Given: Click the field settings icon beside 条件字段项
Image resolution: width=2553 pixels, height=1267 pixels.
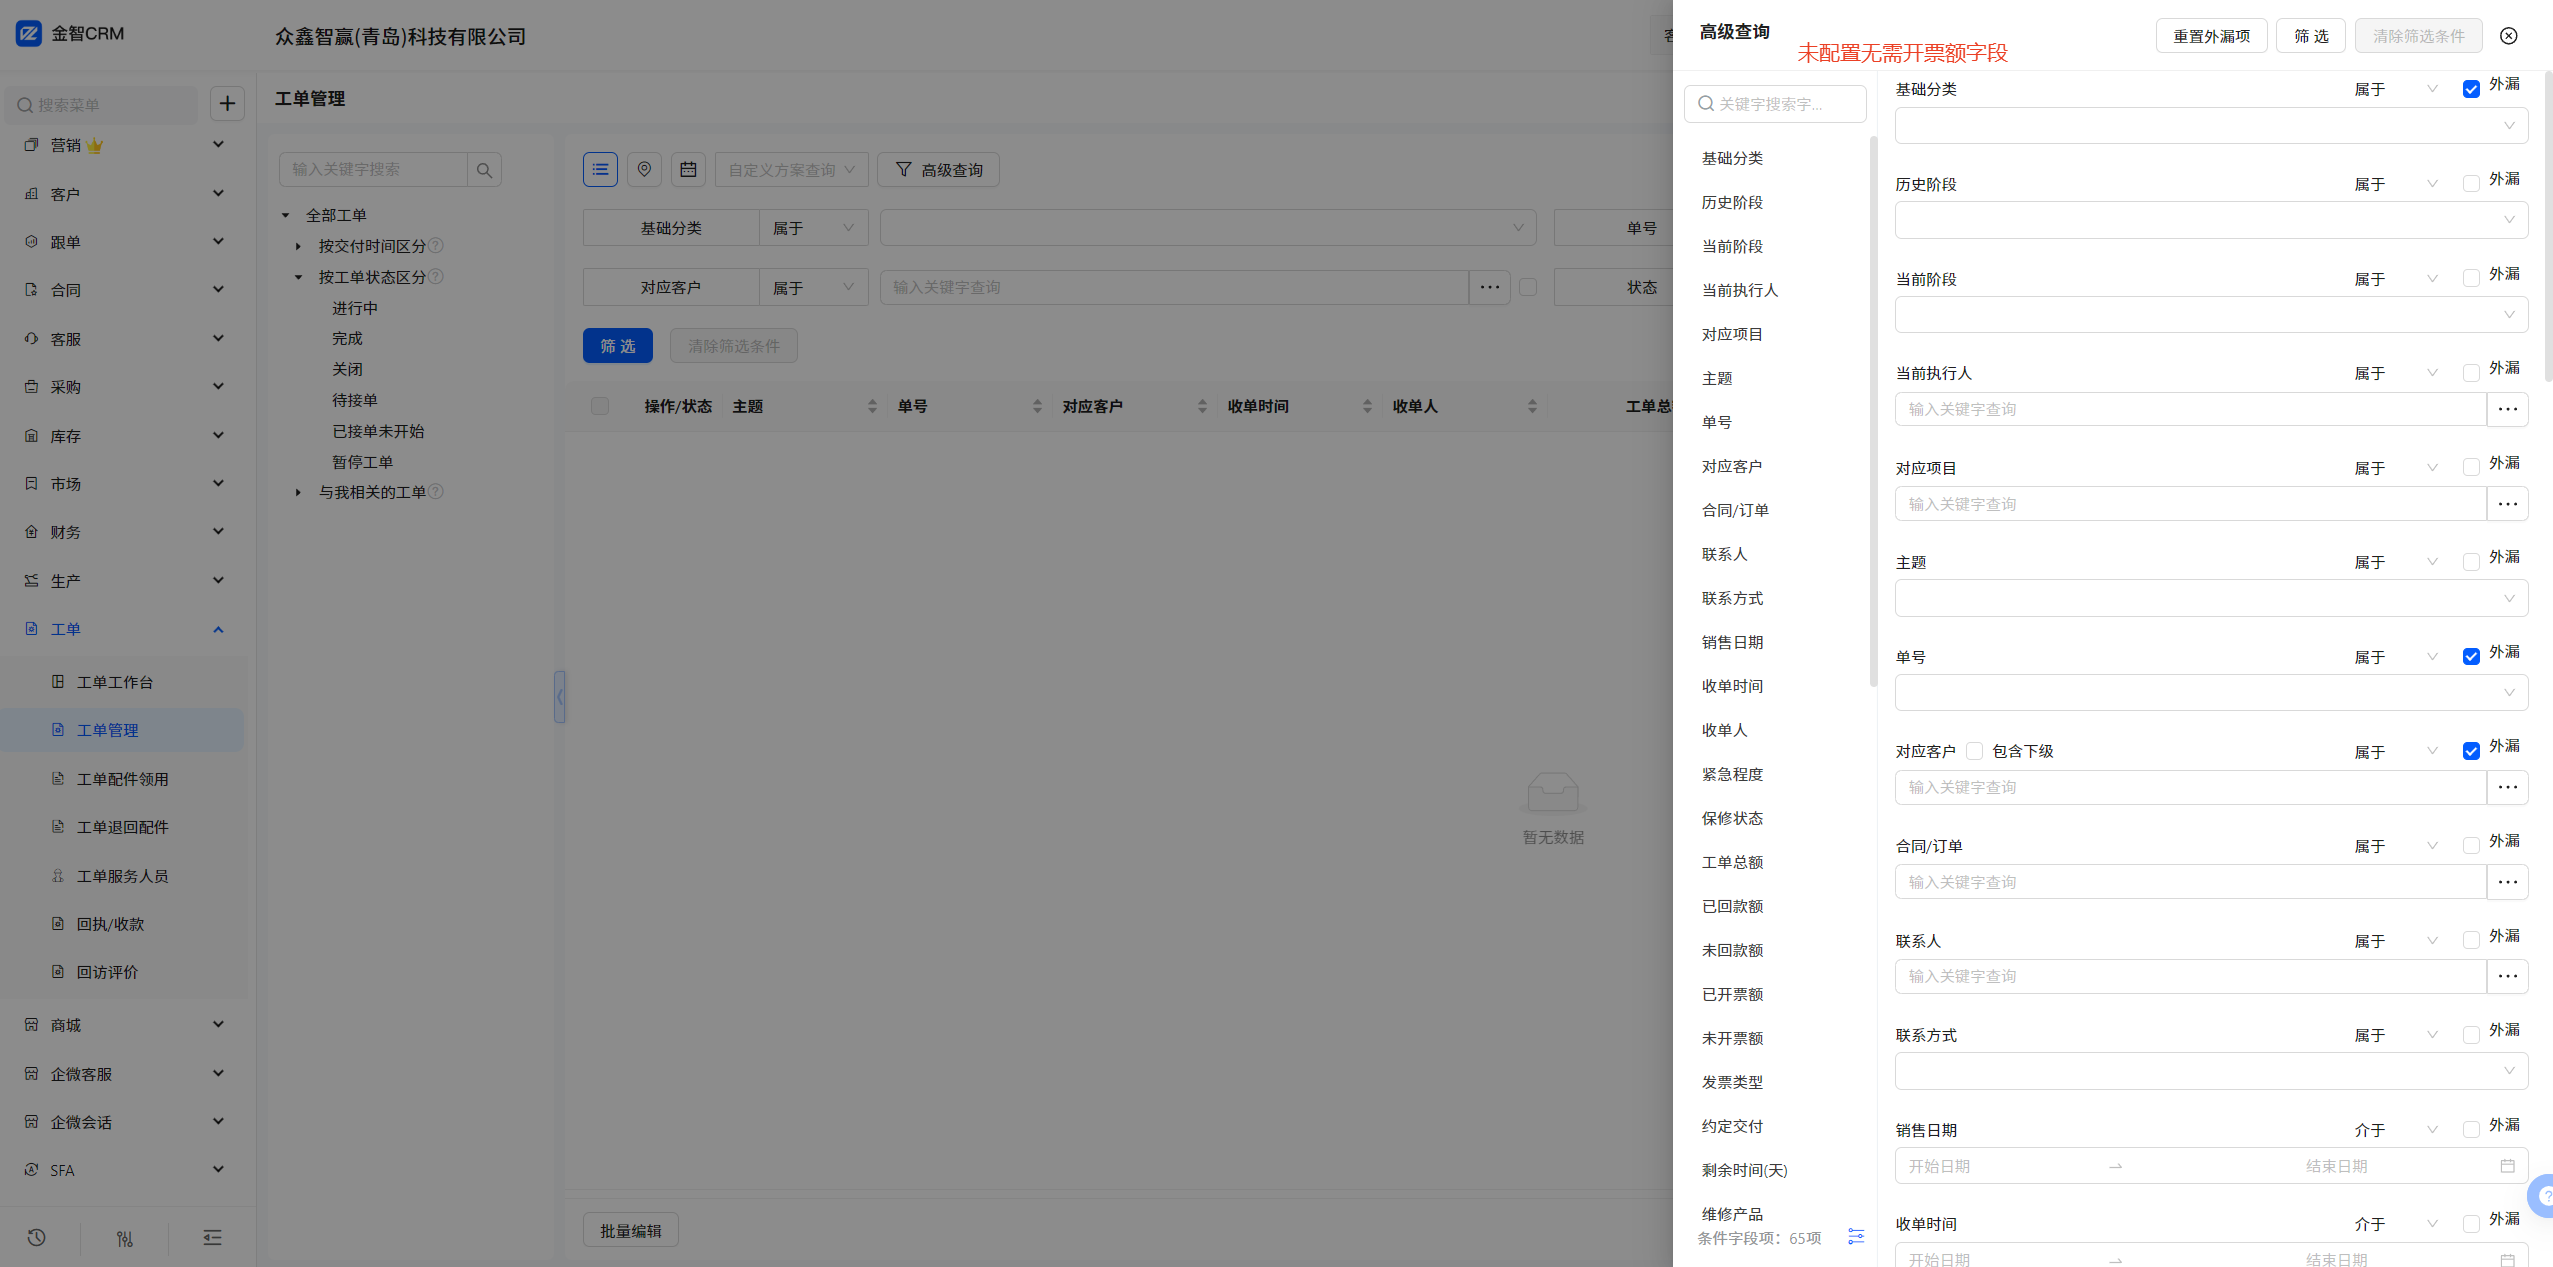Looking at the screenshot, I should click(x=1855, y=1237).
